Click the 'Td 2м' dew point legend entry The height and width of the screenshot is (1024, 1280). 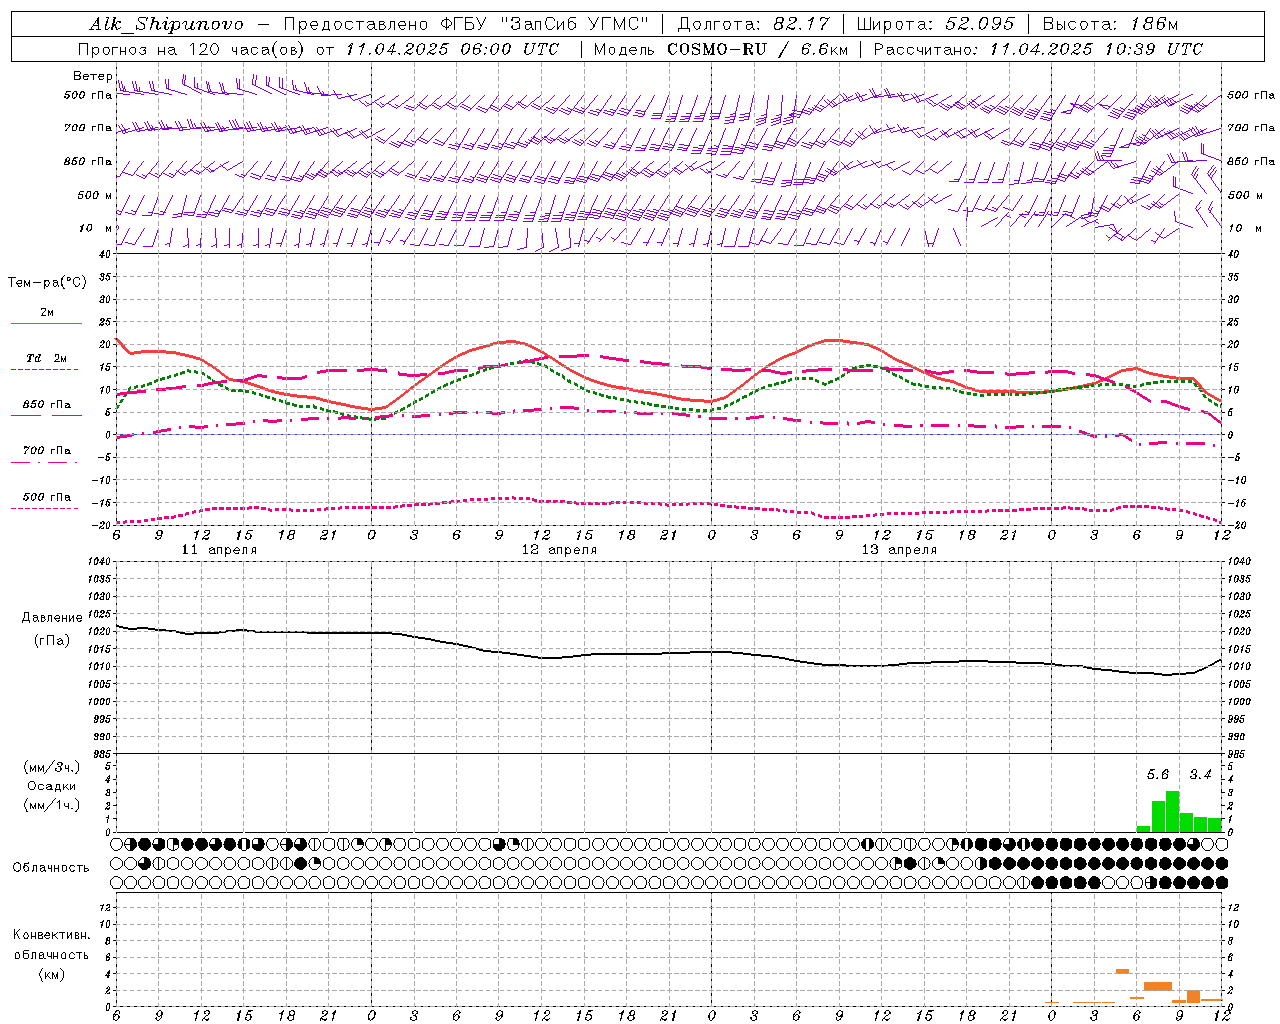tap(46, 358)
